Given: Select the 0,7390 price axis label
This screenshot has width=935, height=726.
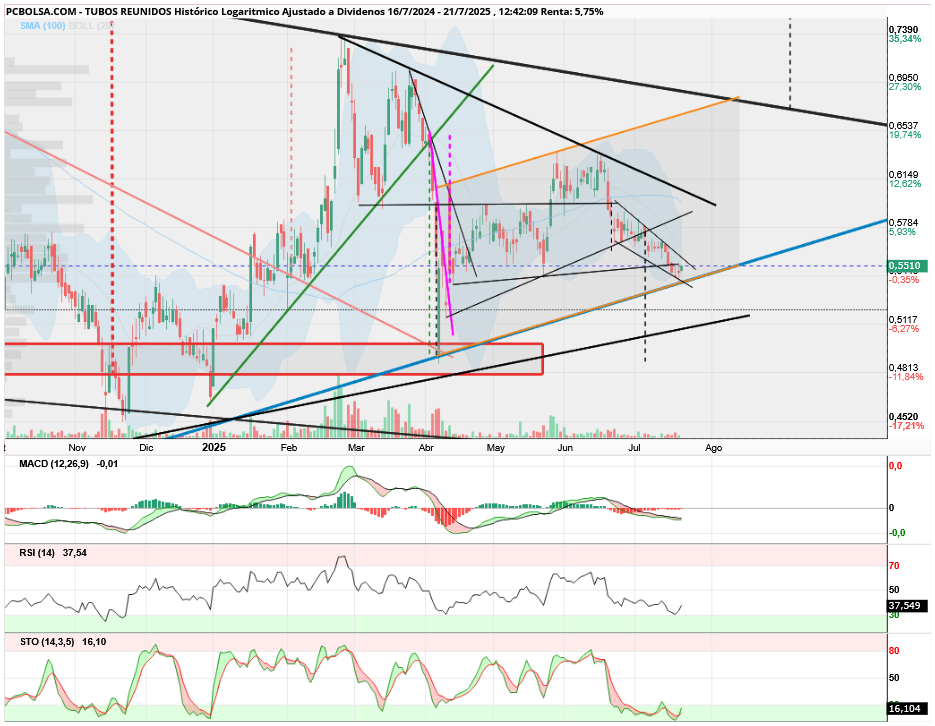Looking at the screenshot, I should pos(903,30).
